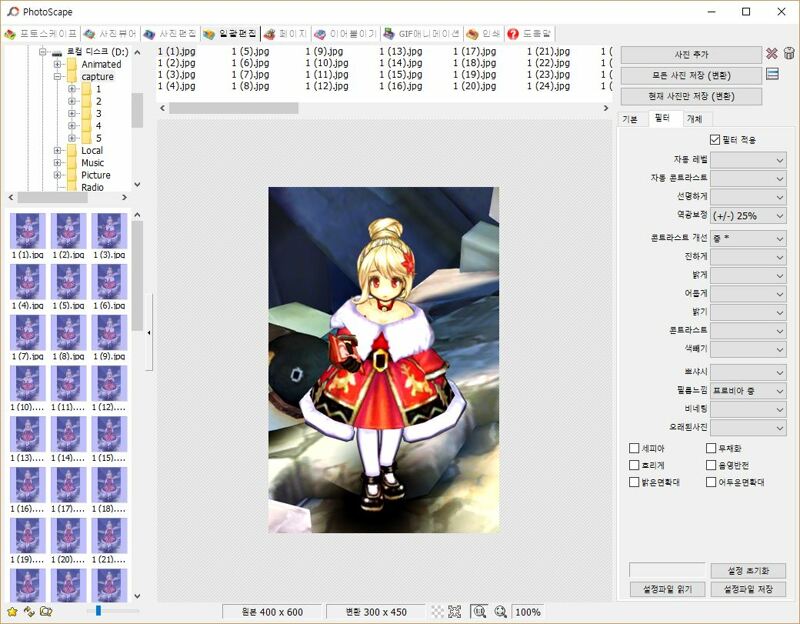Enable the 세피아 checkbox
The width and height of the screenshot is (800, 624).
coord(634,448)
